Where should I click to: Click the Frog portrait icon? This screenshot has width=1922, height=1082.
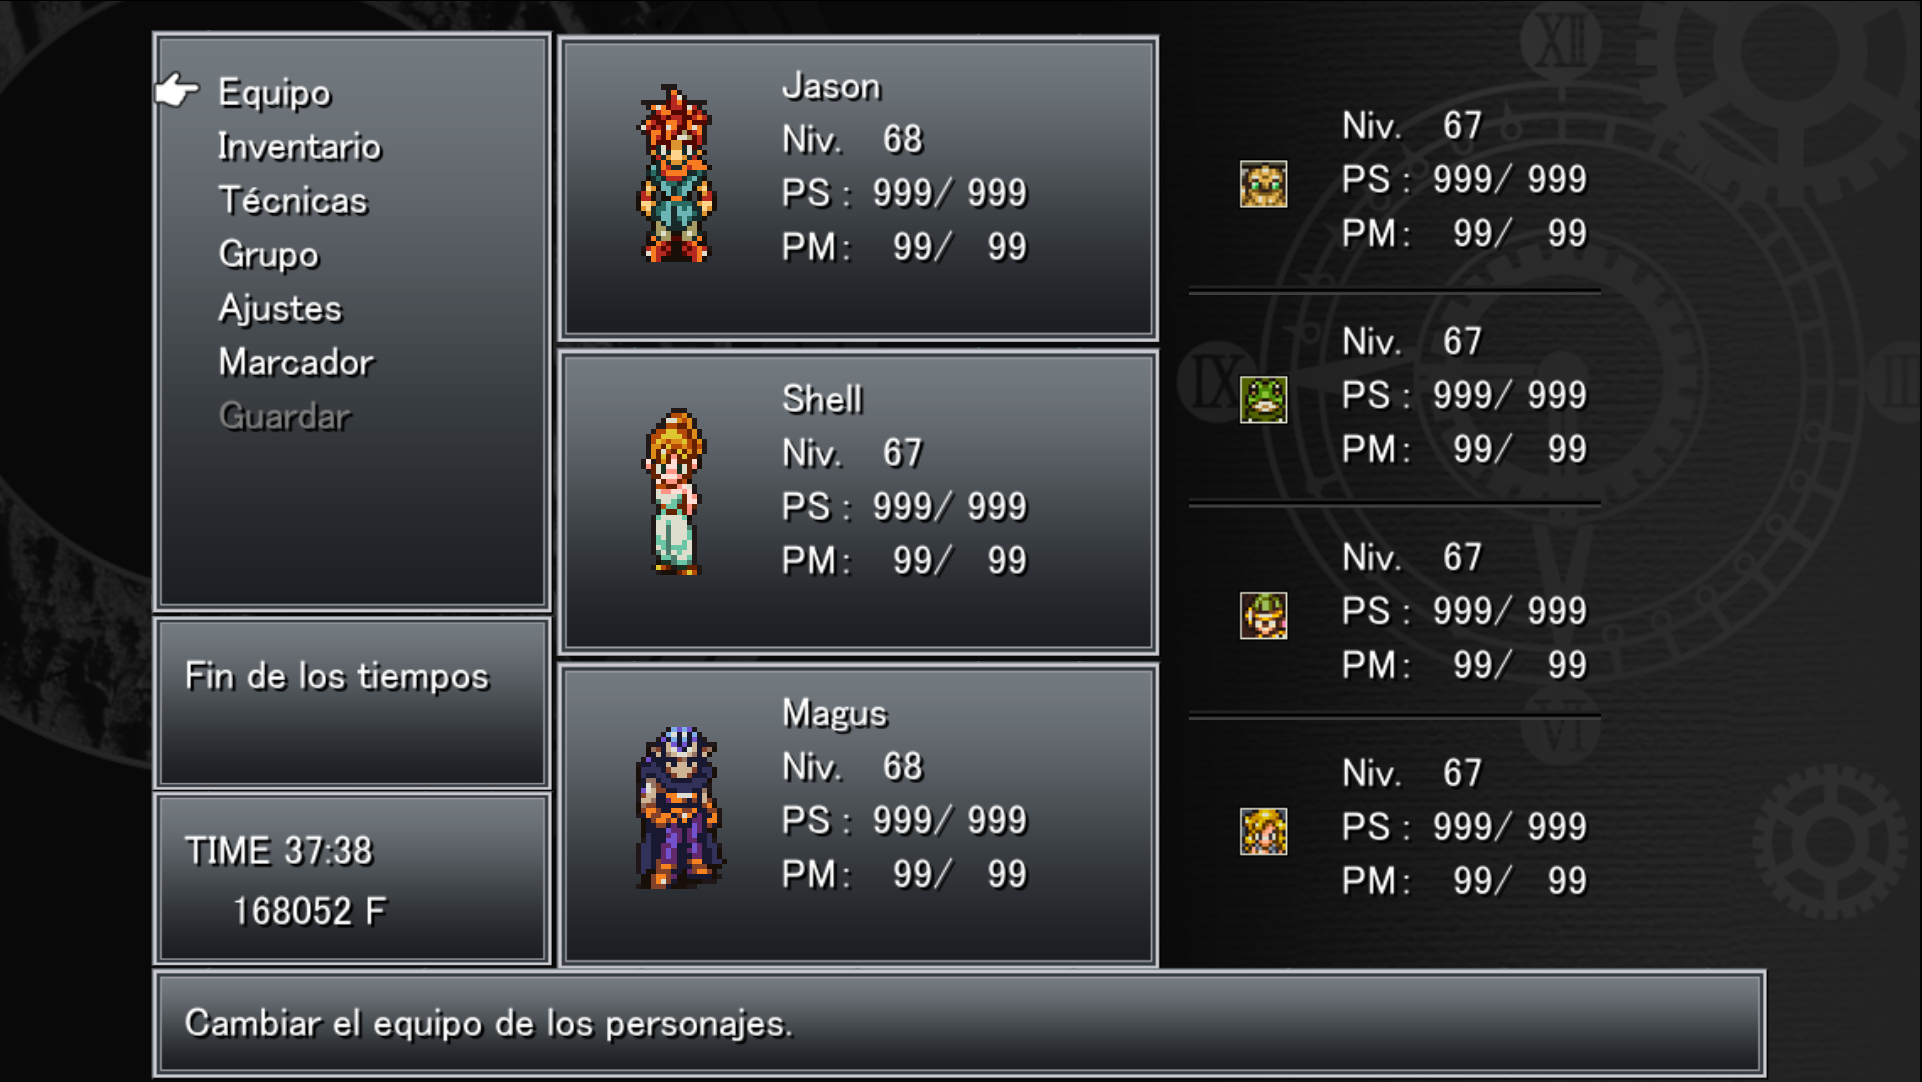click(1263, 400)
